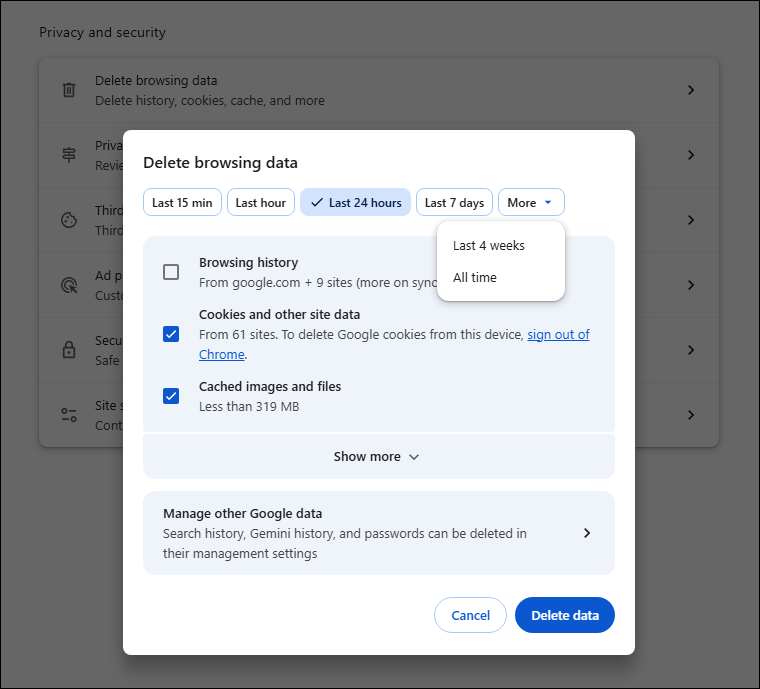Click the ad privacy target icon
Screen dimensions: 760x689
[69, 285]
